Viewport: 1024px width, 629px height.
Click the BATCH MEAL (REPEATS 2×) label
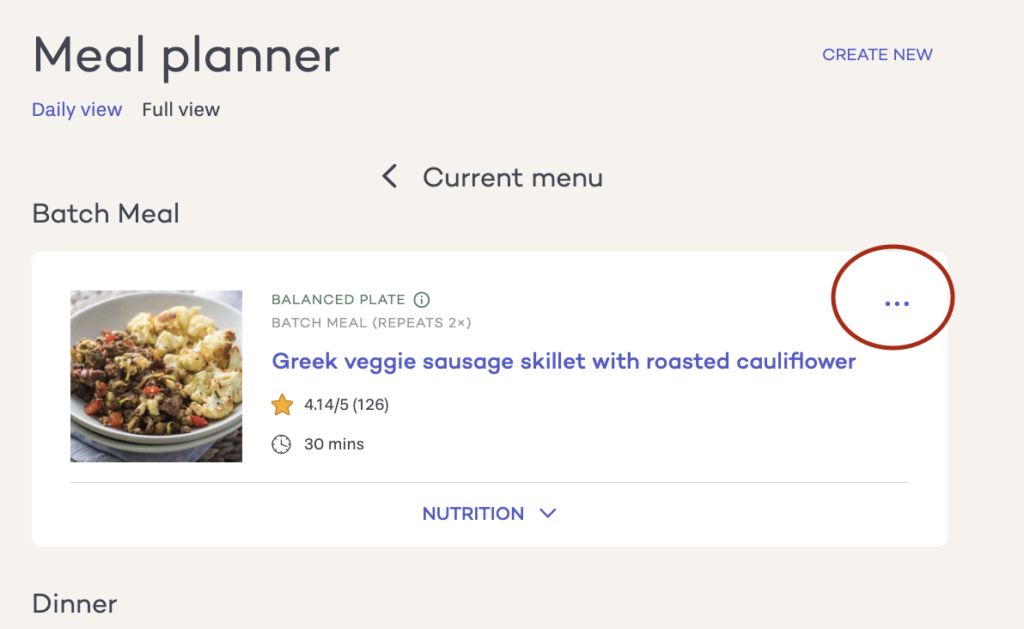tap(371, 322)
